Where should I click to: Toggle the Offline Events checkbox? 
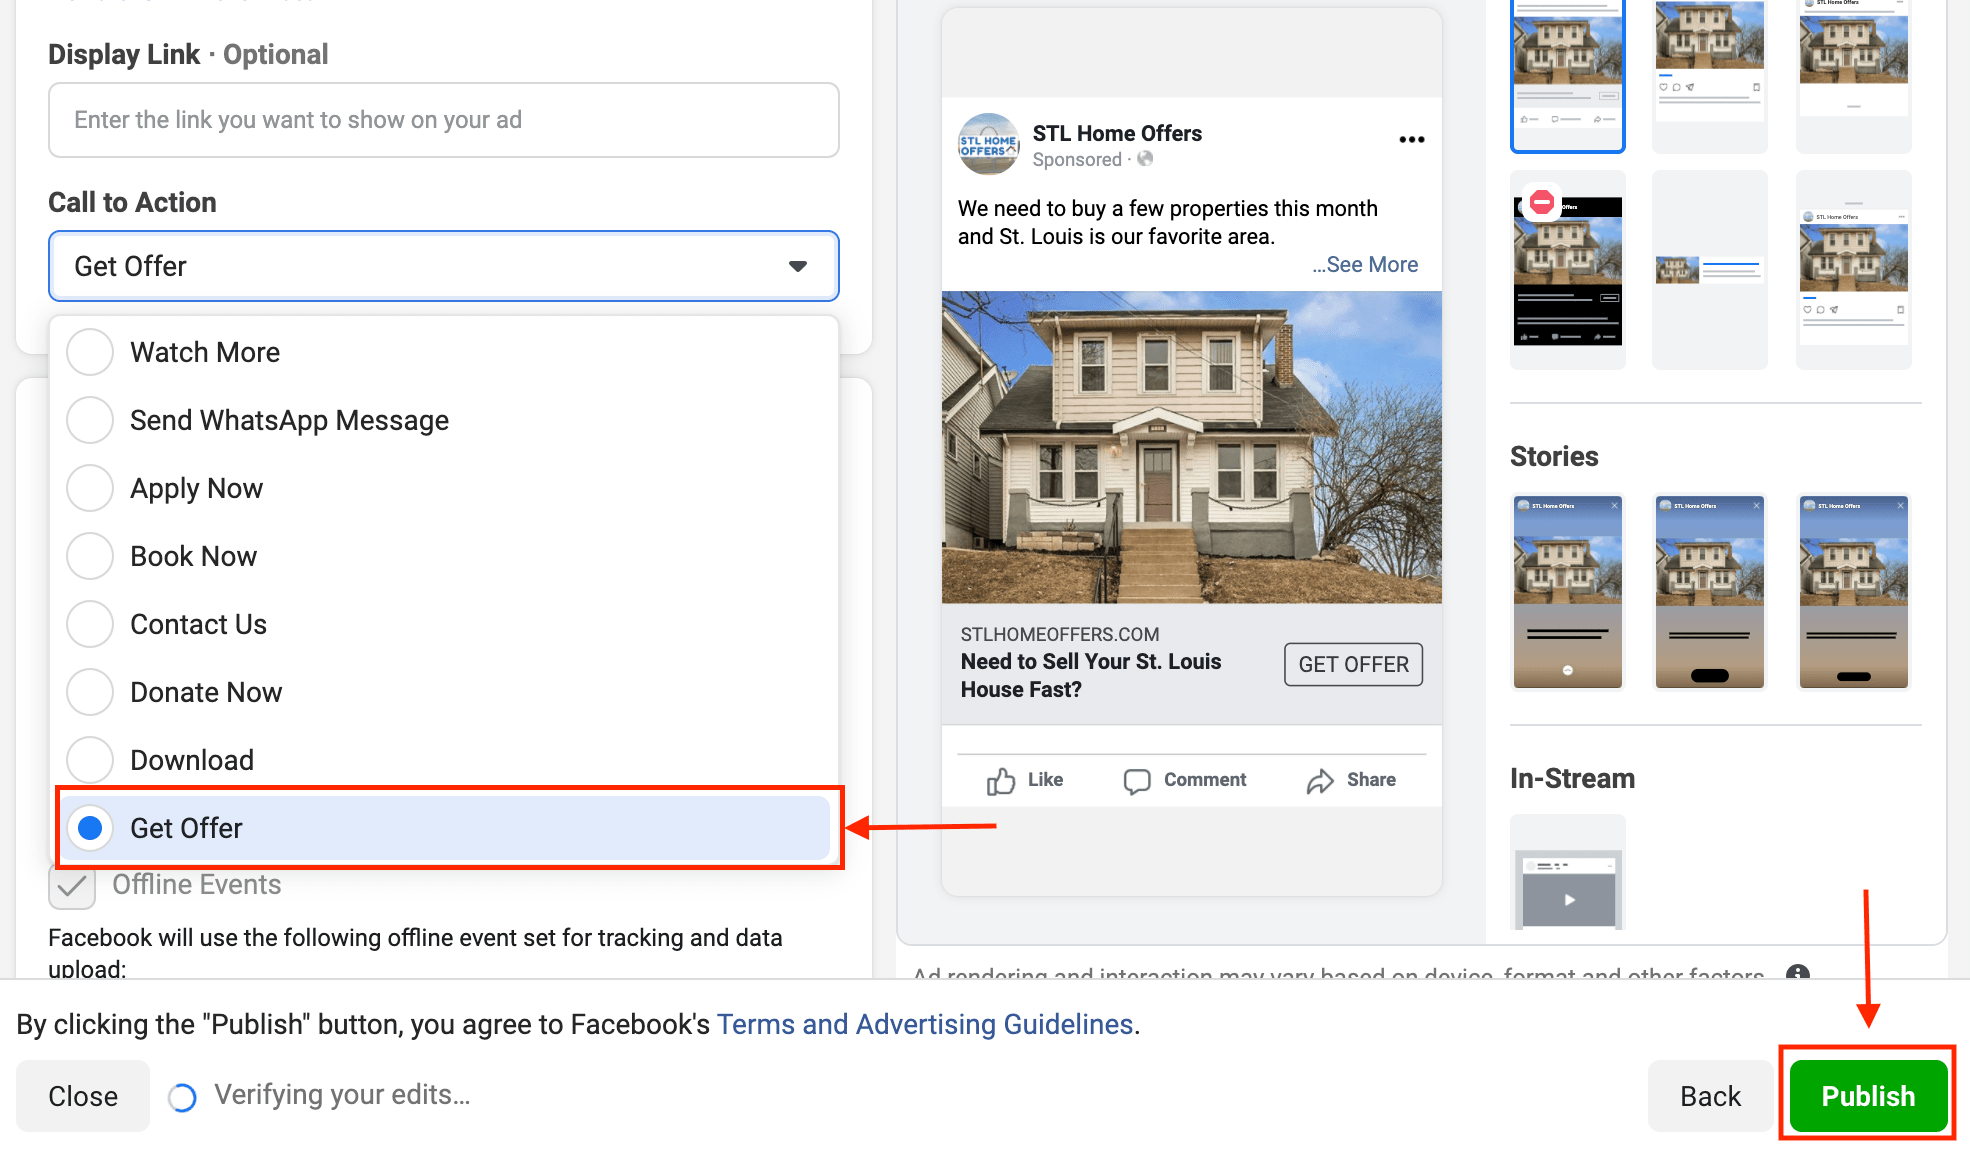[x=70, y=885]
